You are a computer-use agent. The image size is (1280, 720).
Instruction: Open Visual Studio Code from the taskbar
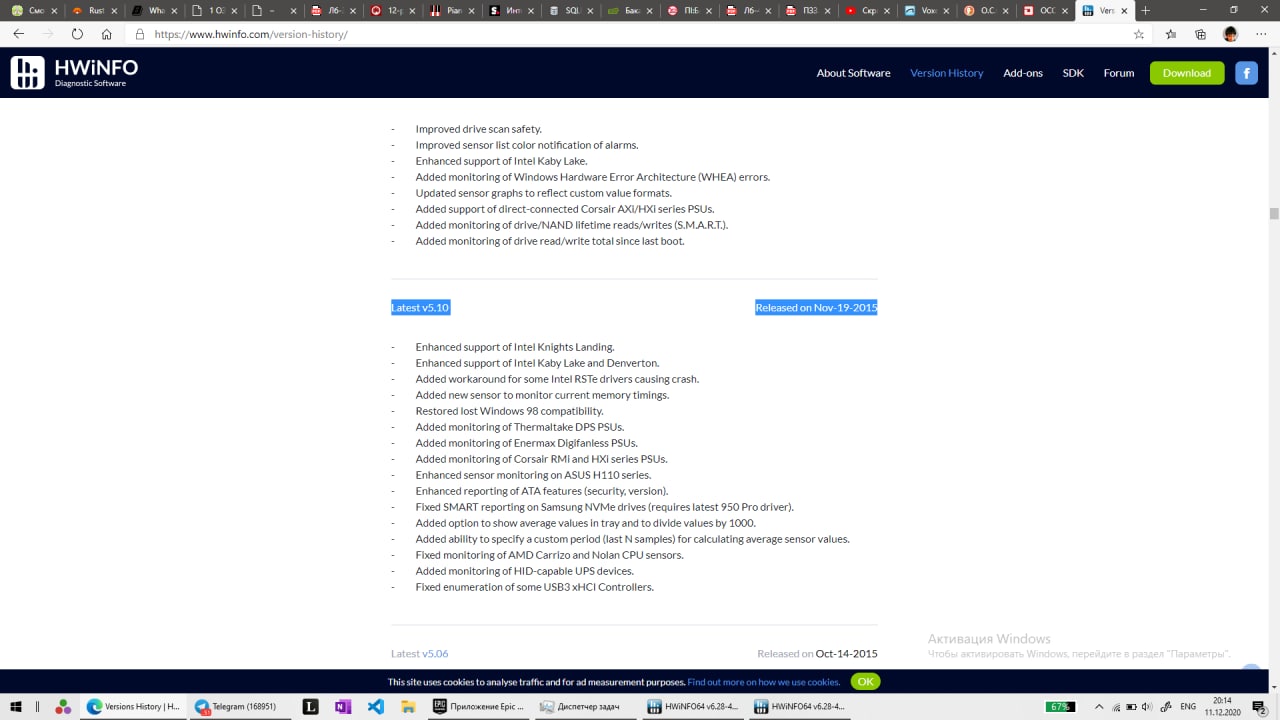click(375, 706)
